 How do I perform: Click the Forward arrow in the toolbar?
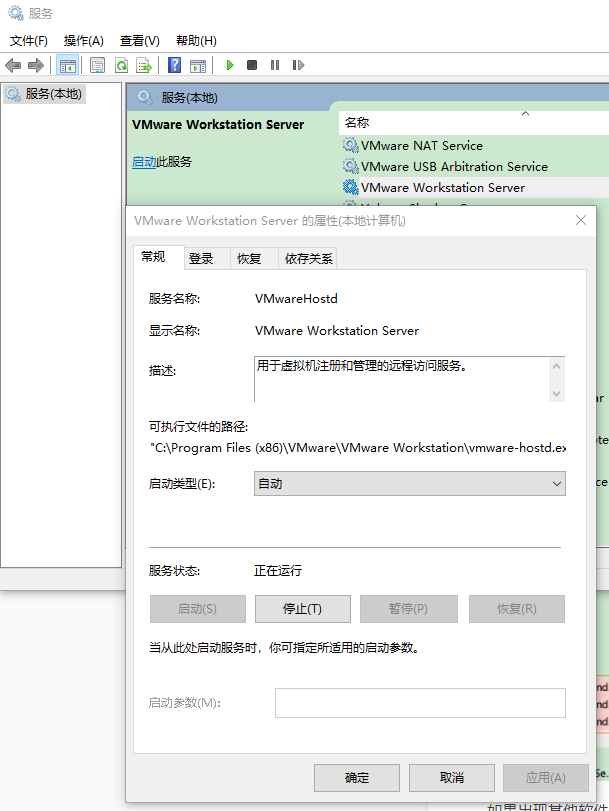pos(36,65)
